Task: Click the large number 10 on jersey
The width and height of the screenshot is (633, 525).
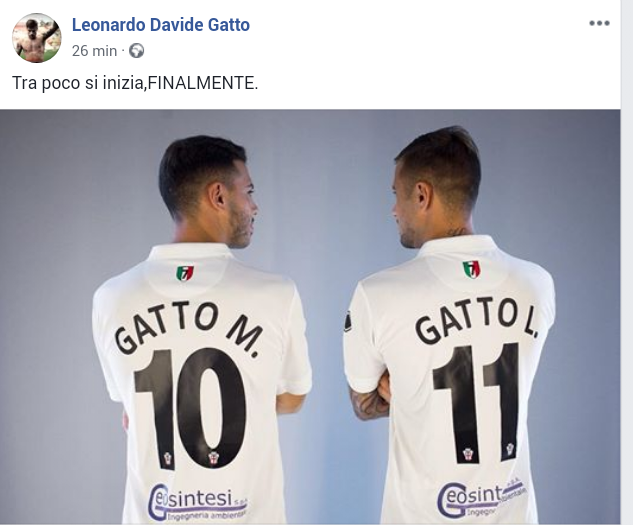Action: click(190, 408)
